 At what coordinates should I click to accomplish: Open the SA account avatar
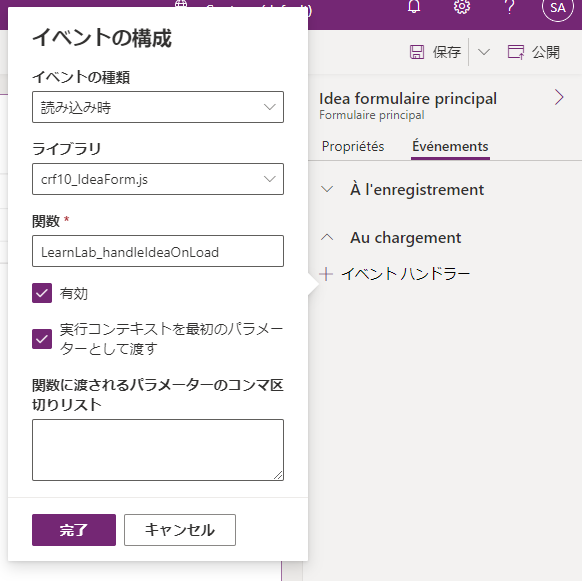pyautogui.click(x=558, y=7)
